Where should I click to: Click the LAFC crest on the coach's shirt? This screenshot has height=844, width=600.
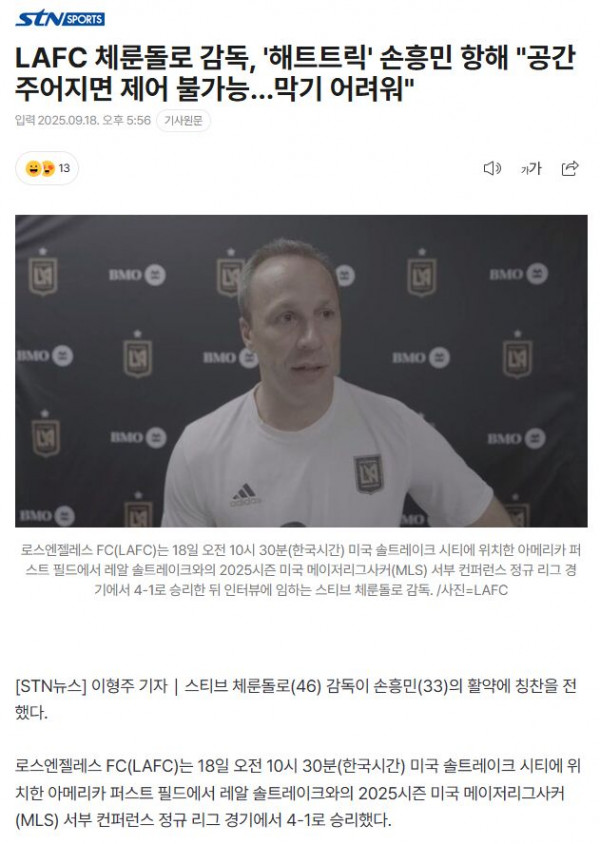368,474
